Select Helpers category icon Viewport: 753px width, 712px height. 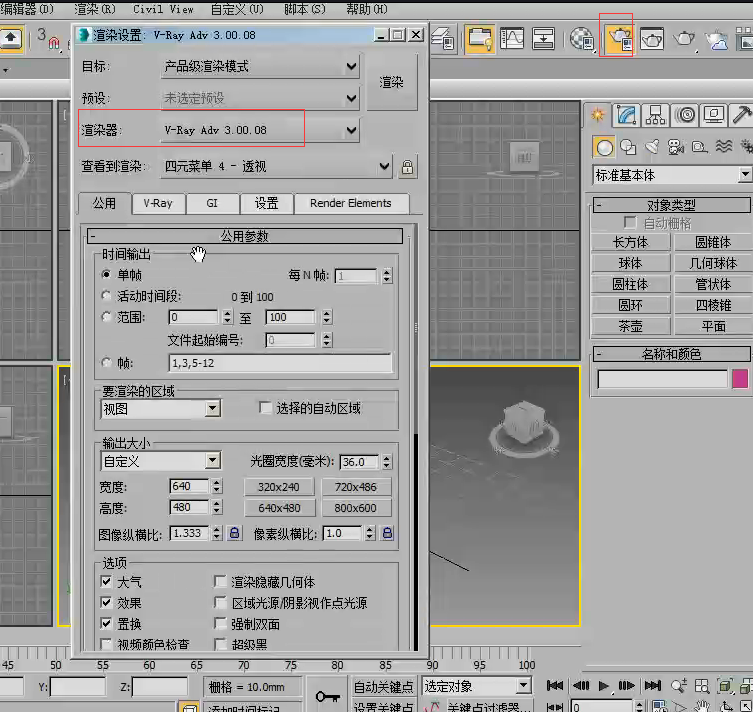coord(700,147)
